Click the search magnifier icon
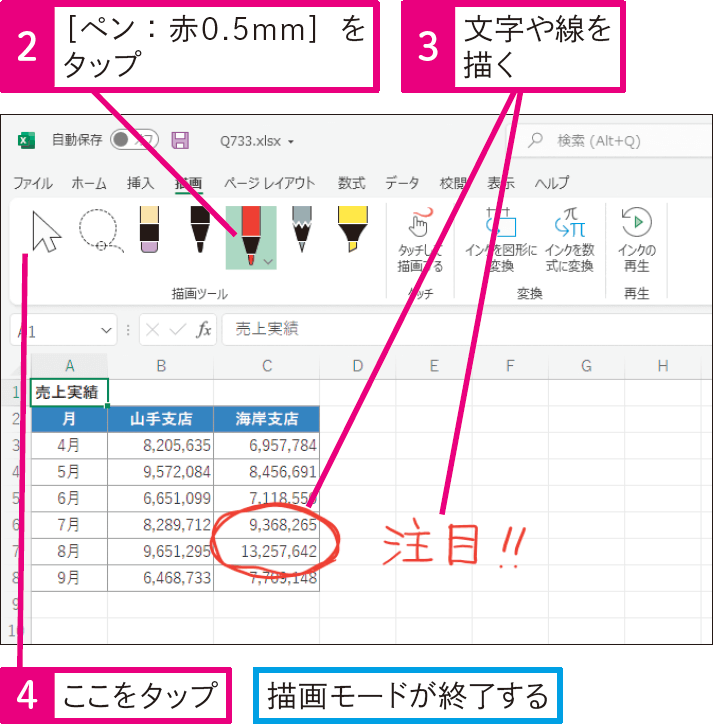The image size is (713, 724). pyautogui.click(x=535, y=140)
